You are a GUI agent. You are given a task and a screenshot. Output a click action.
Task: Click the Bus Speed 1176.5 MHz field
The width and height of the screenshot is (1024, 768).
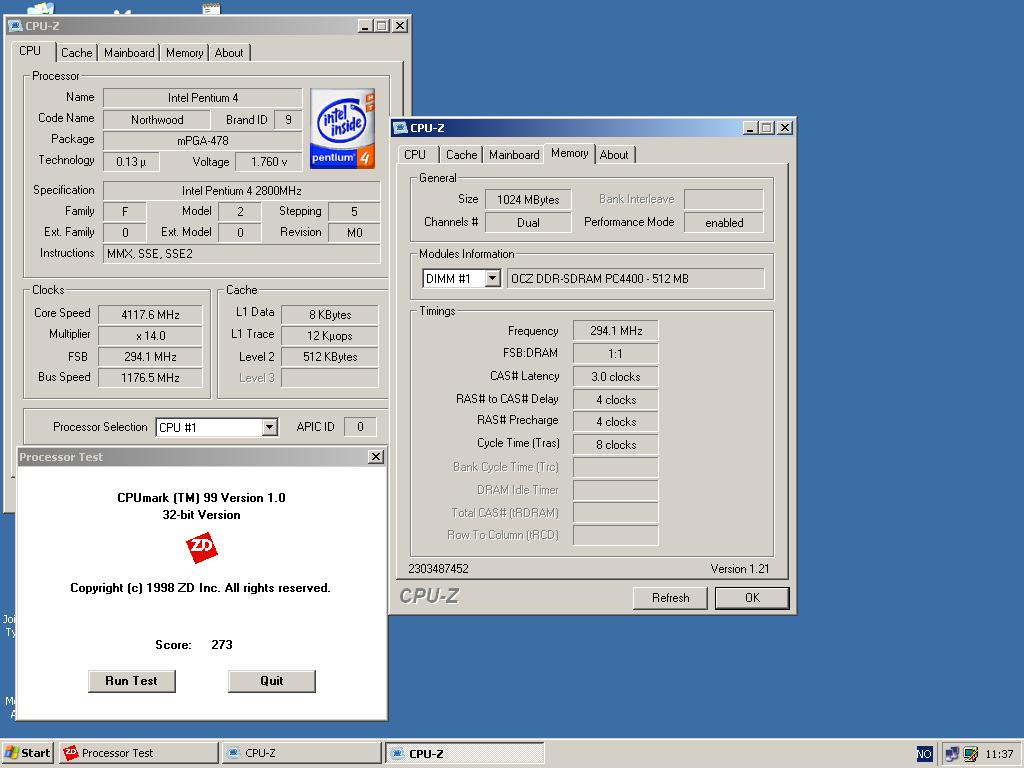point(150,377)
